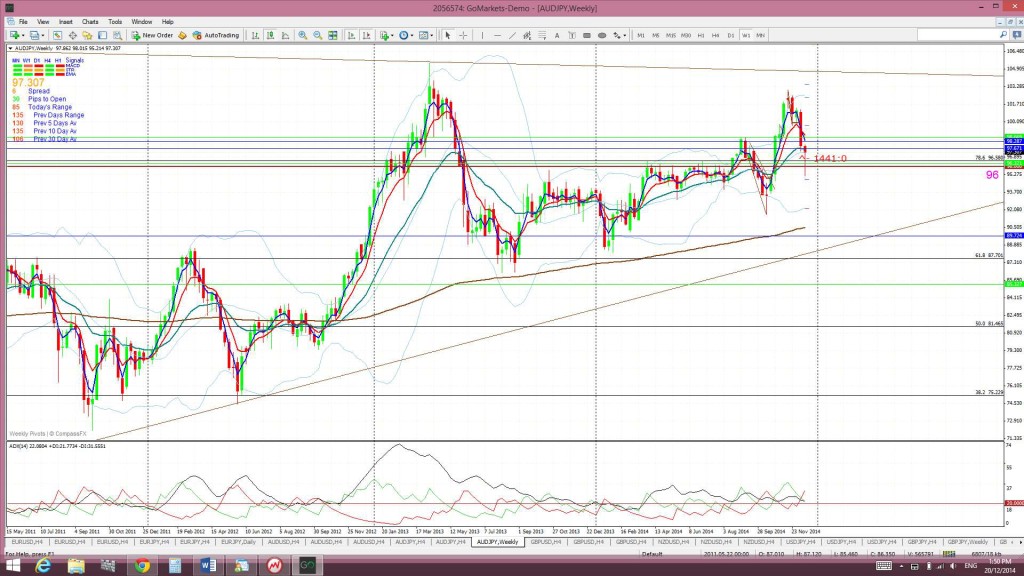Tile chart windows icon
Screen dimensions: 1024x576
pyautogui.click(x=332, y=35)
